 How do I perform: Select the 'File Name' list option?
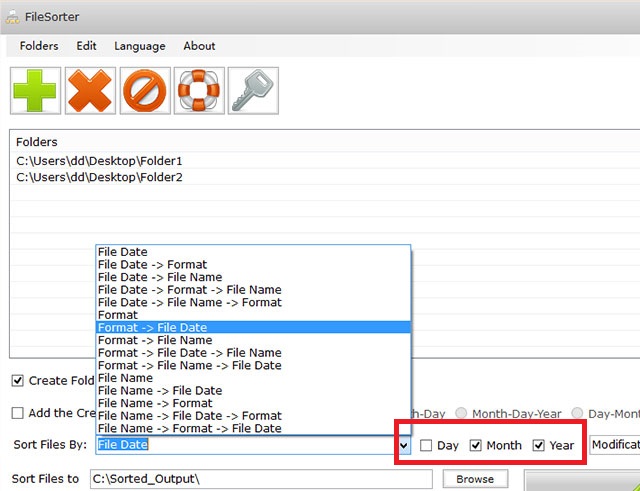pyautogui.click(x=253, y=378)
